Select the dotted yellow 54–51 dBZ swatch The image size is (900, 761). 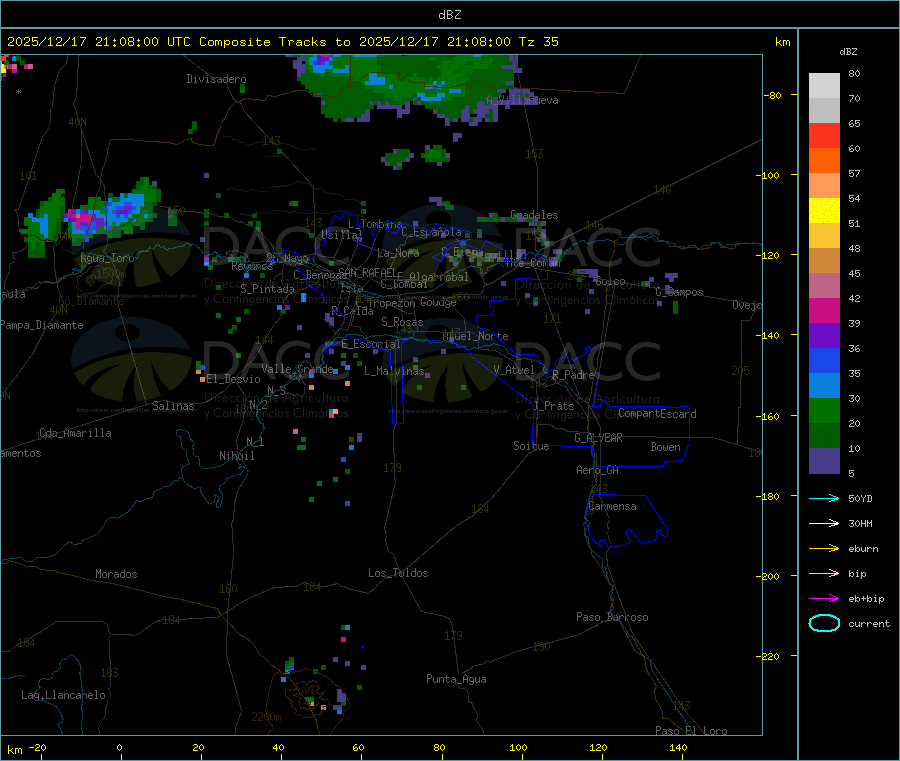coord(824,211)
